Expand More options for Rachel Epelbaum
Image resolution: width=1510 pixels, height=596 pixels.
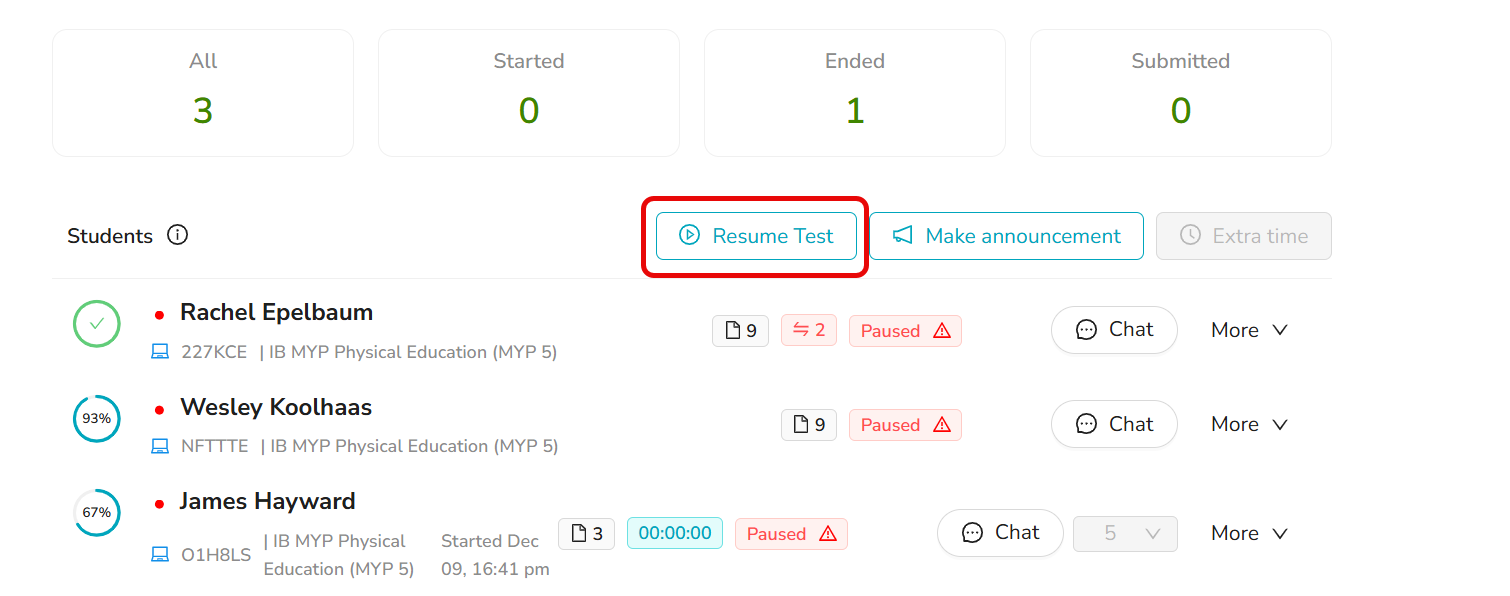pyautogui.click(x=1249, y=331)
